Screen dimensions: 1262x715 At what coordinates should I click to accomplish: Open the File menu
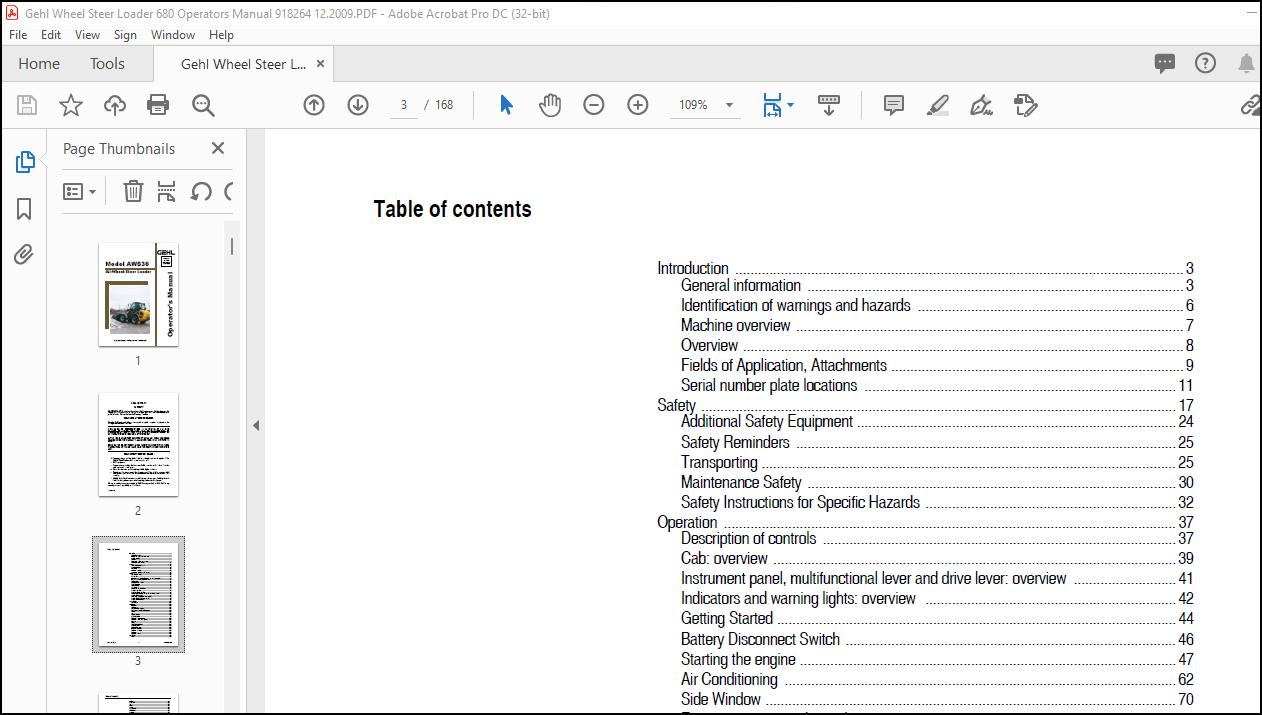pyautogui.click(x=18, y=34)
